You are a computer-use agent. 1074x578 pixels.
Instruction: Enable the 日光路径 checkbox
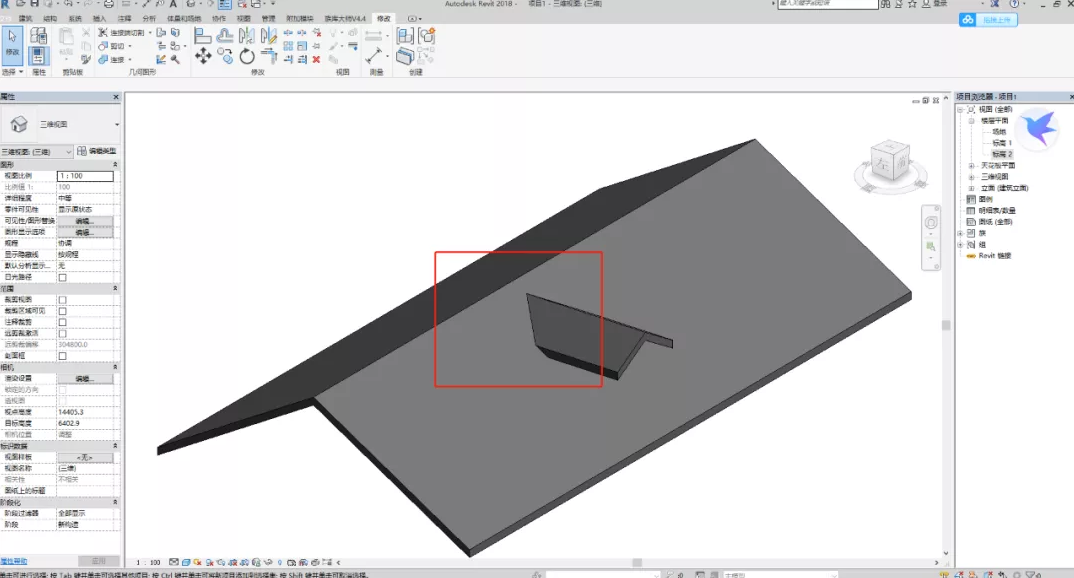63,277
